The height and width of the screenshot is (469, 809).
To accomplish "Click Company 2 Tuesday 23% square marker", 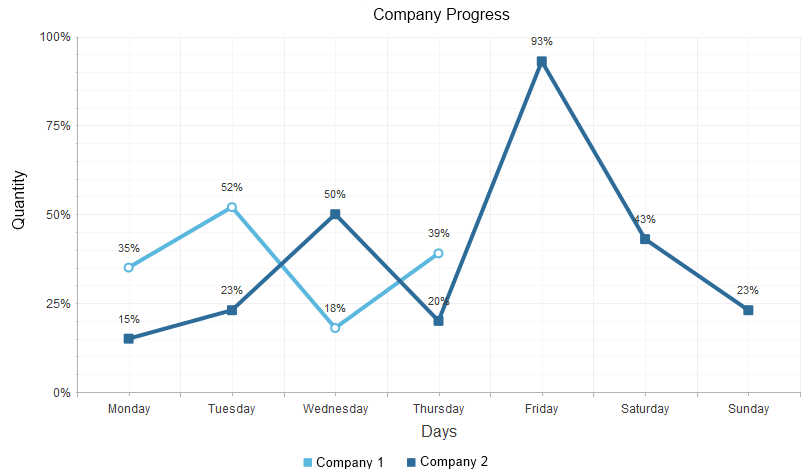I will pyautogui.click(x=232, y=310).
